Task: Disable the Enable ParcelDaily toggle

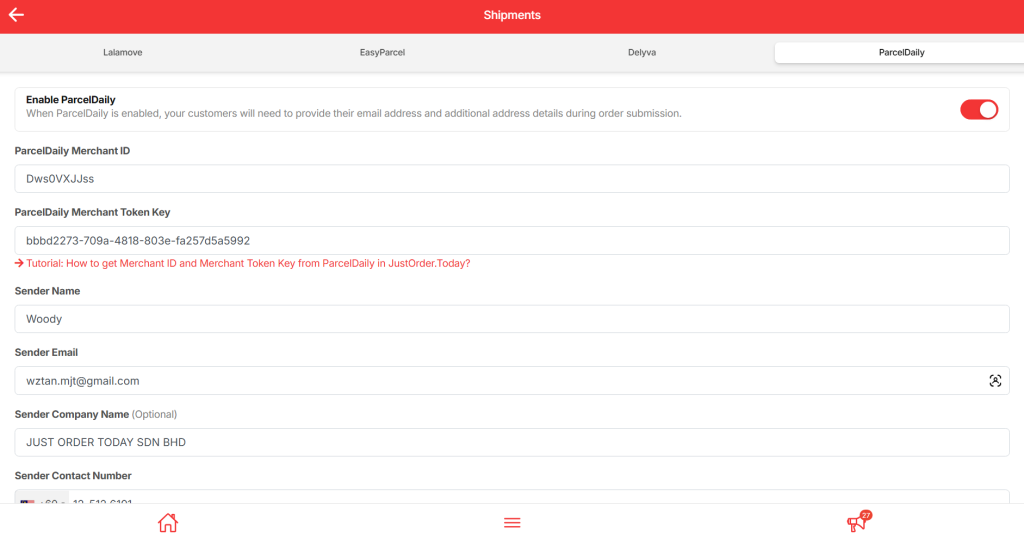Action: 978,110
